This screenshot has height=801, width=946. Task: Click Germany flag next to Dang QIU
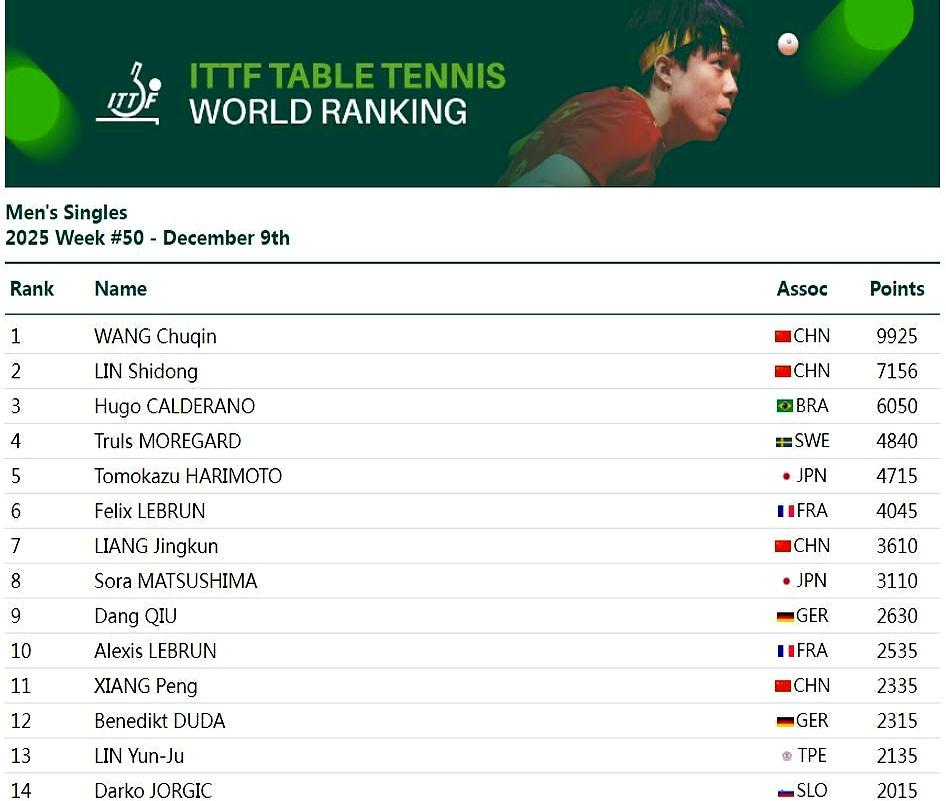coord(785,617)
